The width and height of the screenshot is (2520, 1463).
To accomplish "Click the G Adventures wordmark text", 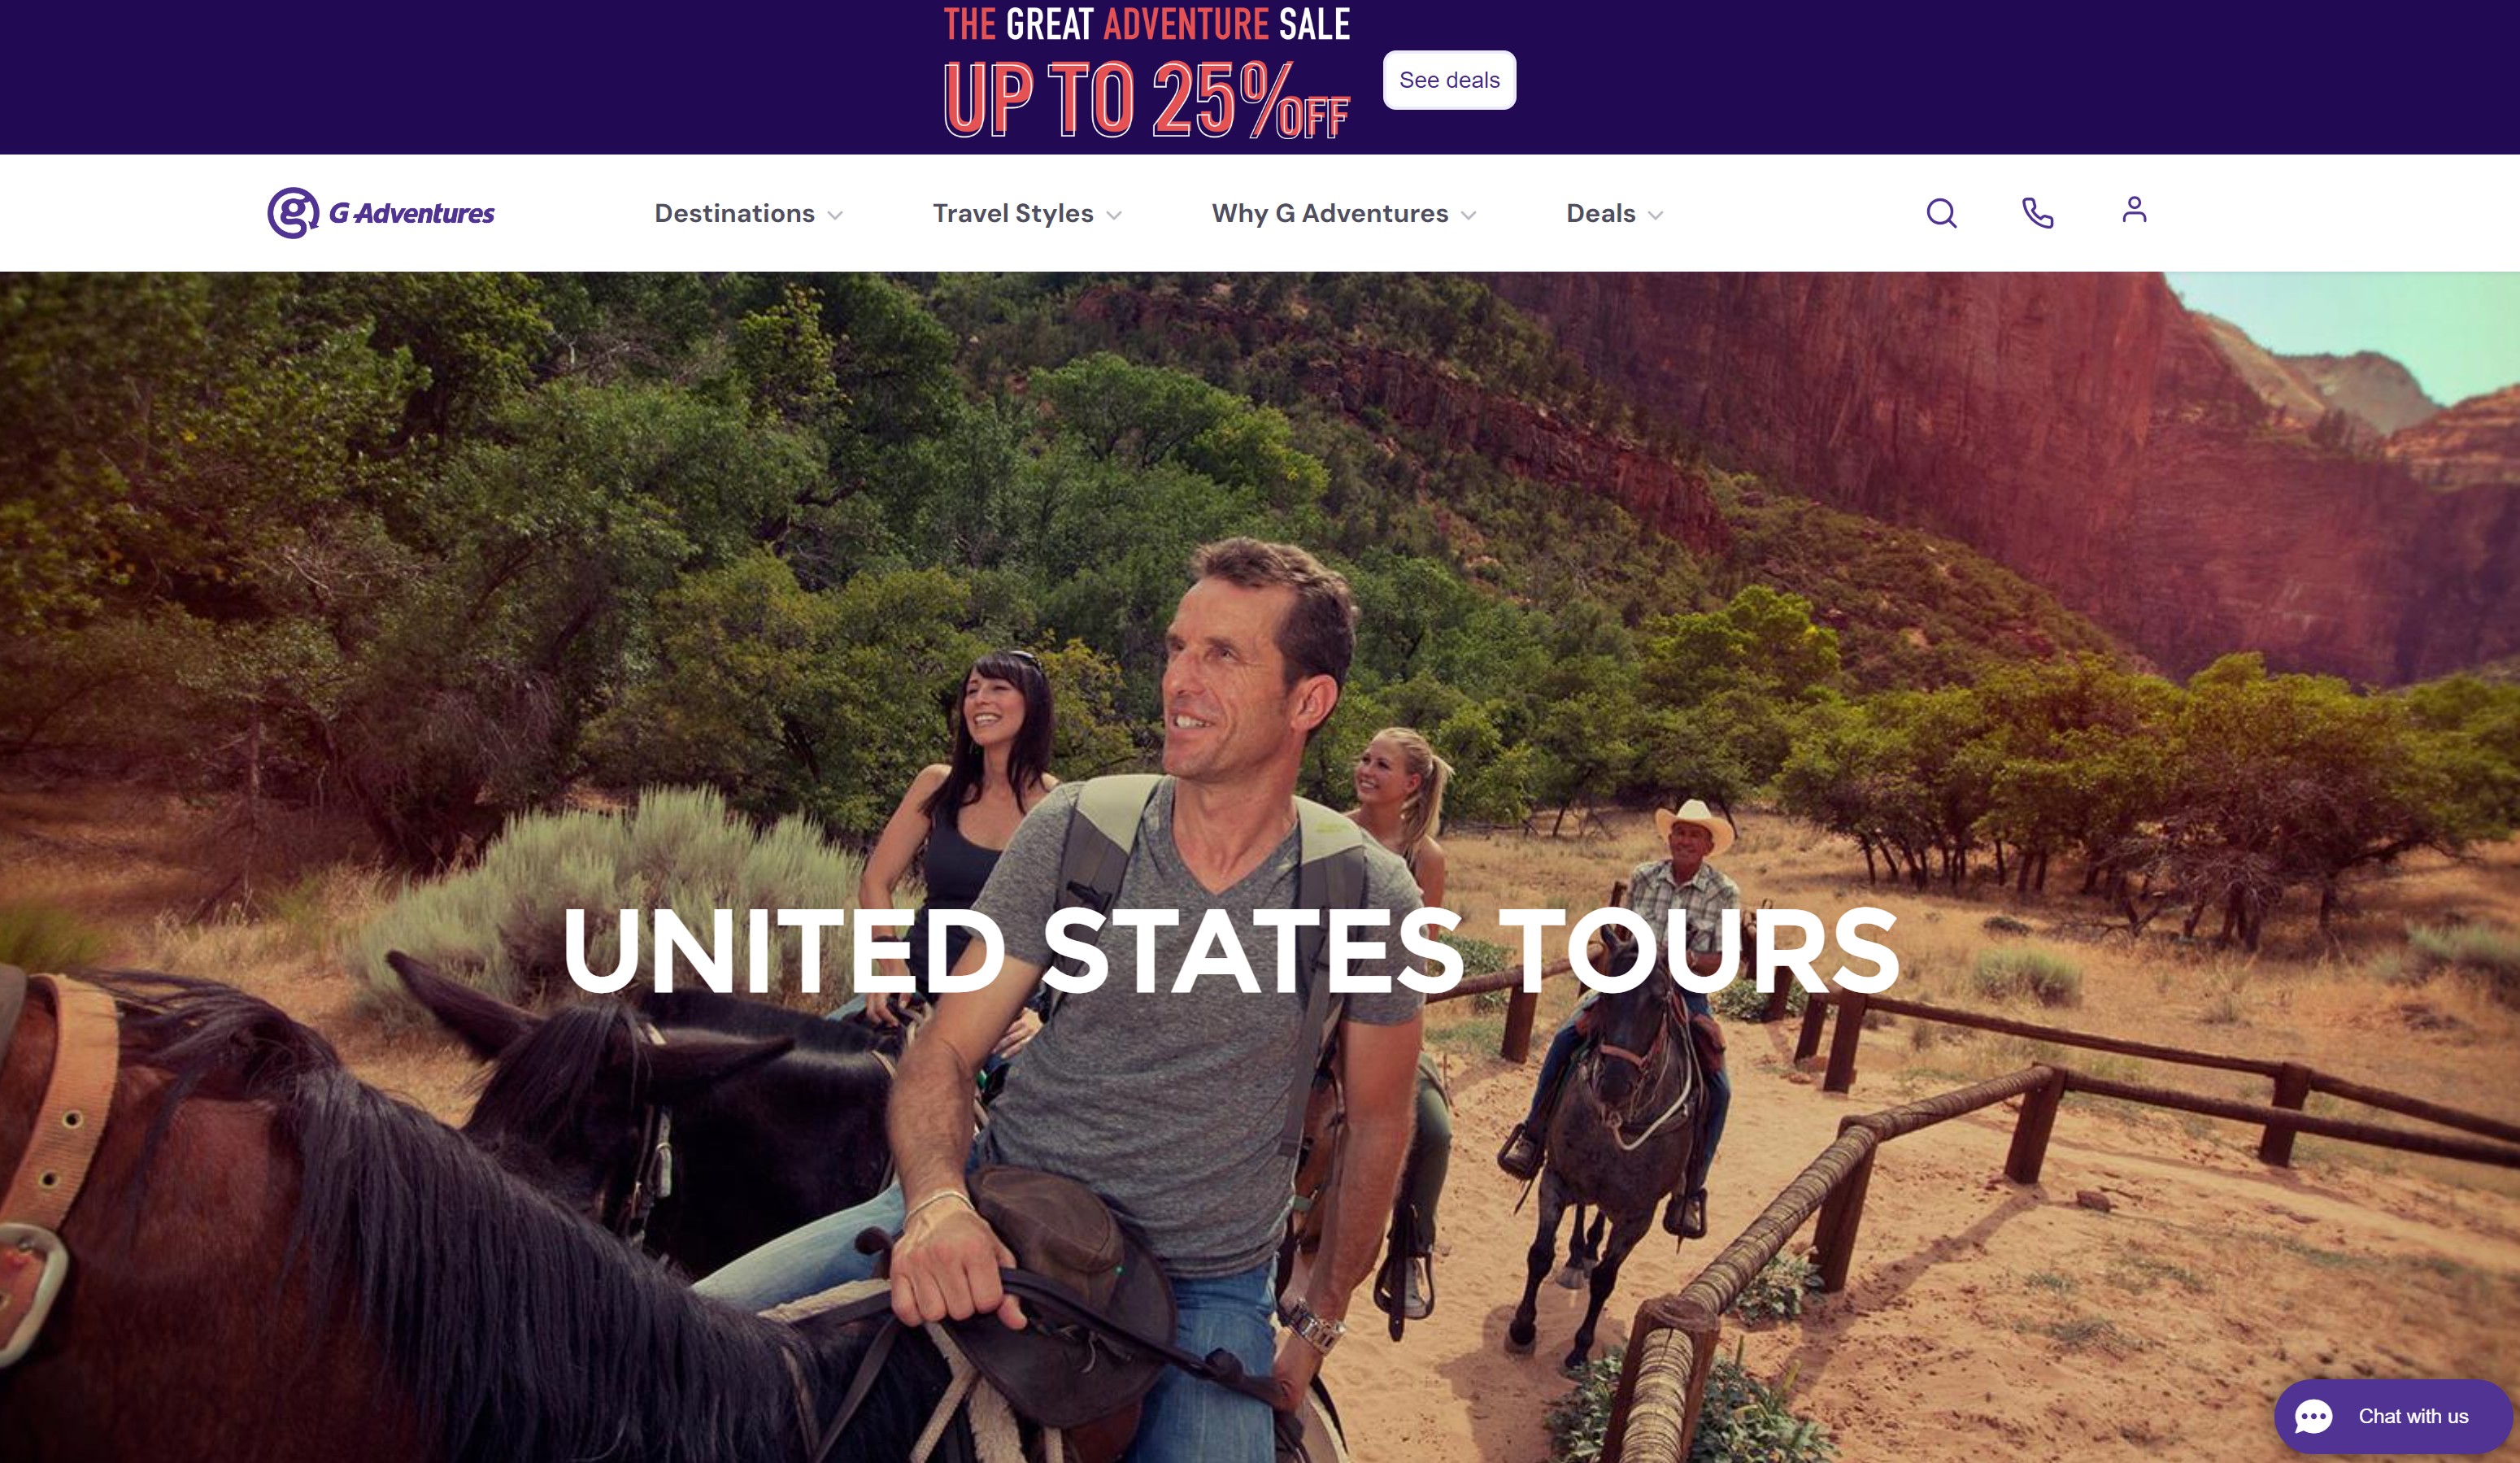I will (x=411, y=213).
